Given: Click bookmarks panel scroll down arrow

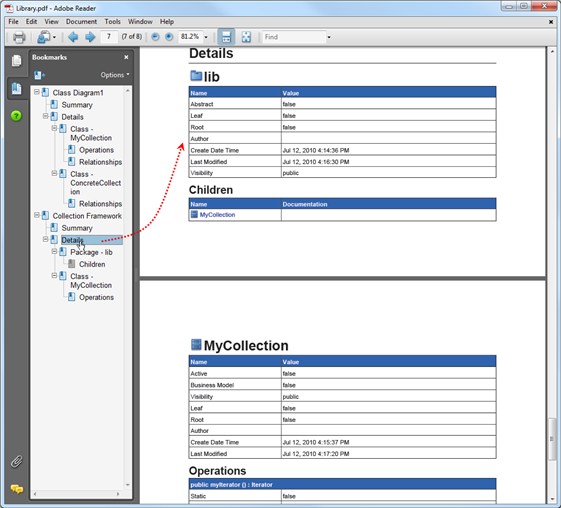Looking at the screenshot, I should tap(127, 485).
